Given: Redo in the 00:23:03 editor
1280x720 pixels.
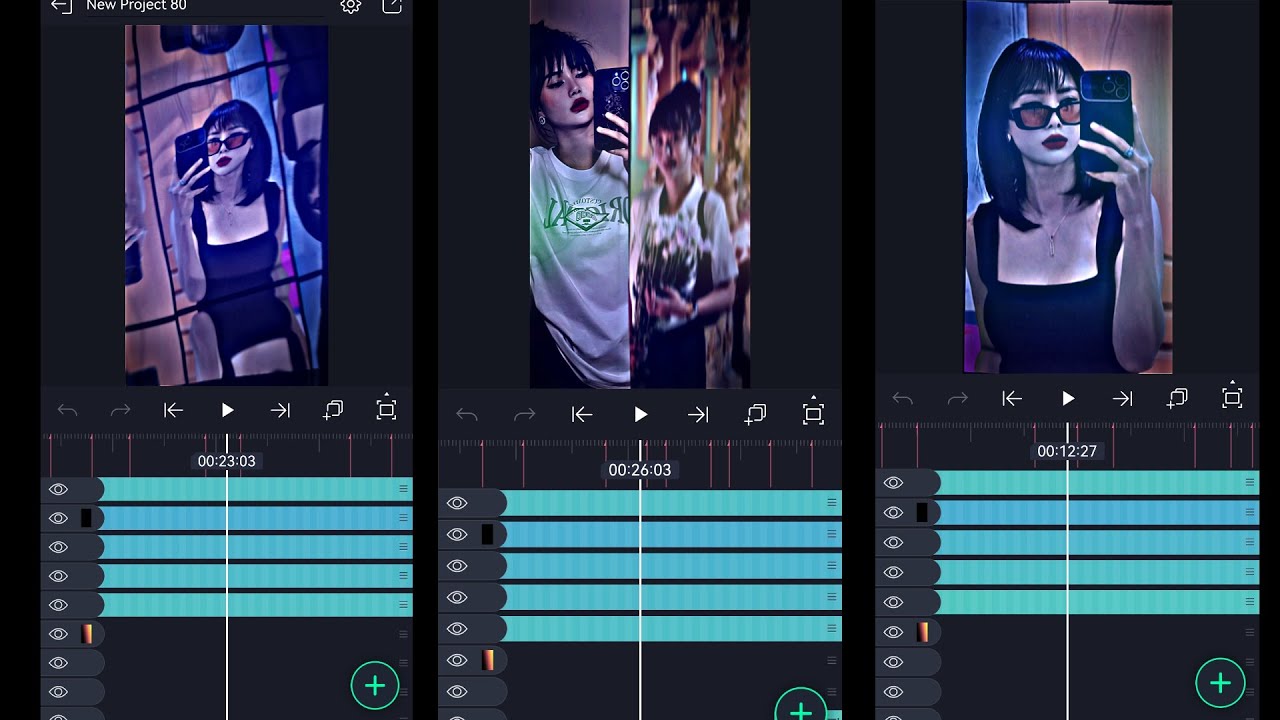Looking at the screenshot, I should (120, 410).
